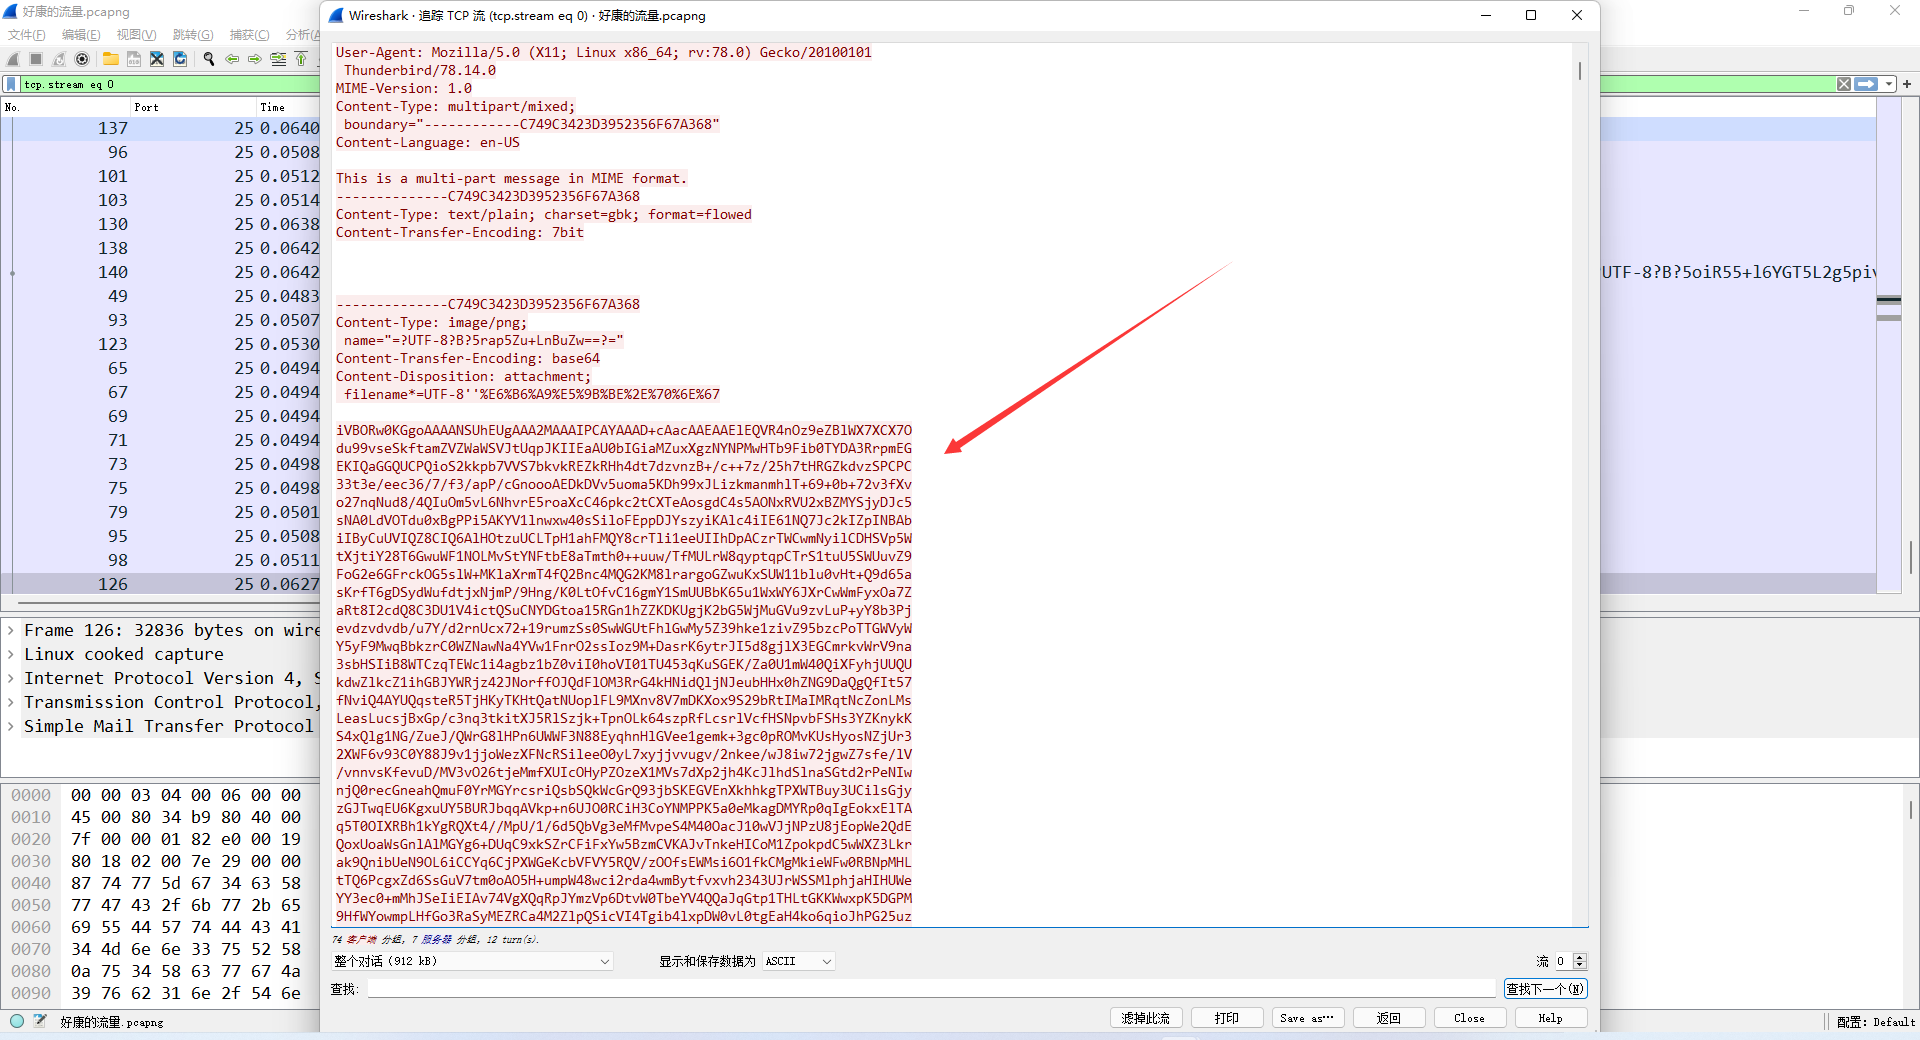
Task: Click the 返回 back button
Action: [1389, 1018]
